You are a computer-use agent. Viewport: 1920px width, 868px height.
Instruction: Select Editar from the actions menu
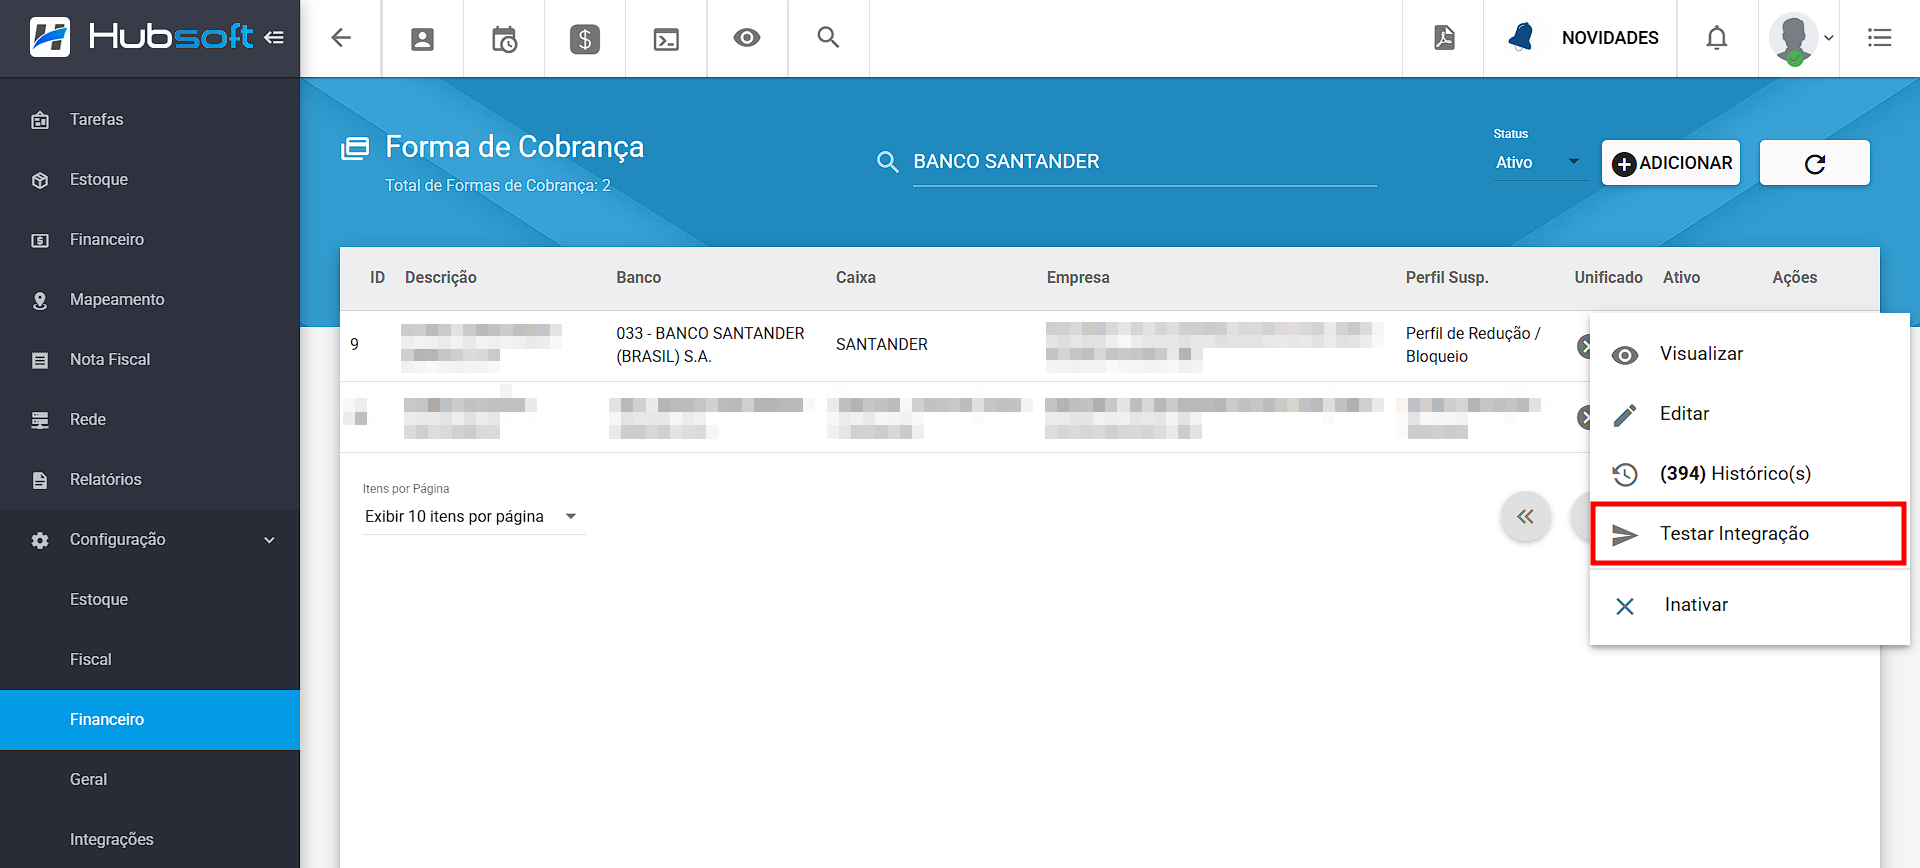[1750, 414]
